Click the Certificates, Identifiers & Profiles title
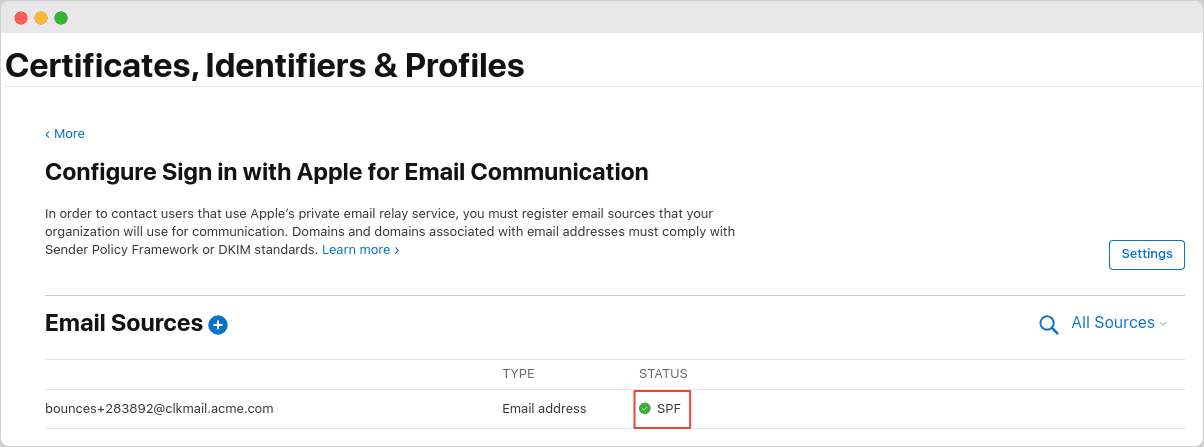1204x447 pixels. coord(265,65)
